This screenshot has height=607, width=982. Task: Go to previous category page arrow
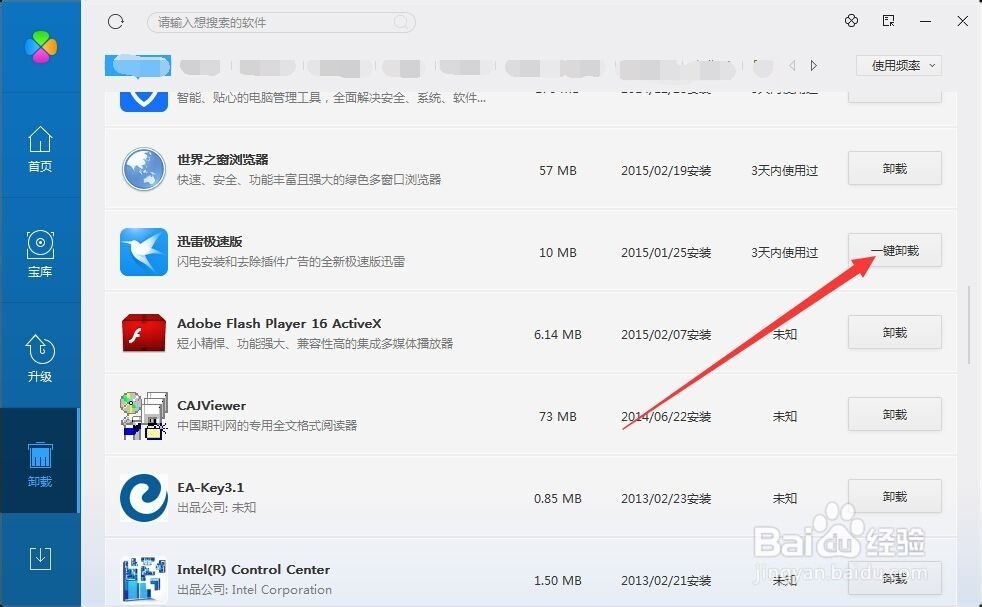point(793,65)
